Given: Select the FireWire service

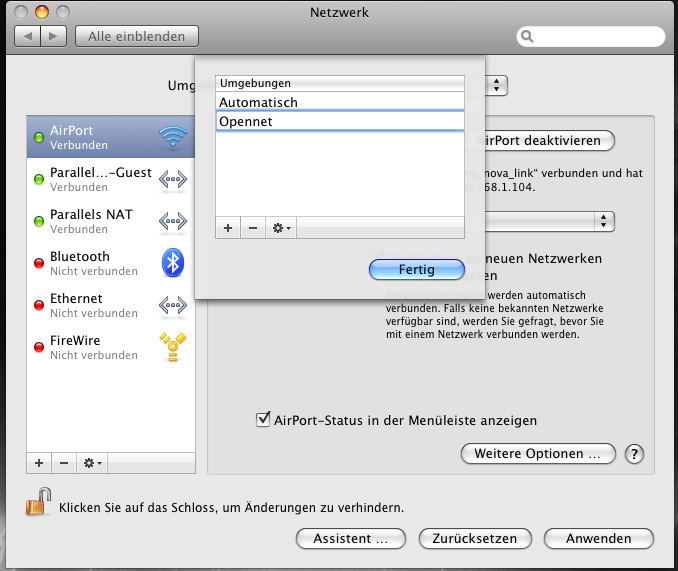Looking at the screenshot, I should [x=111, y=347].
